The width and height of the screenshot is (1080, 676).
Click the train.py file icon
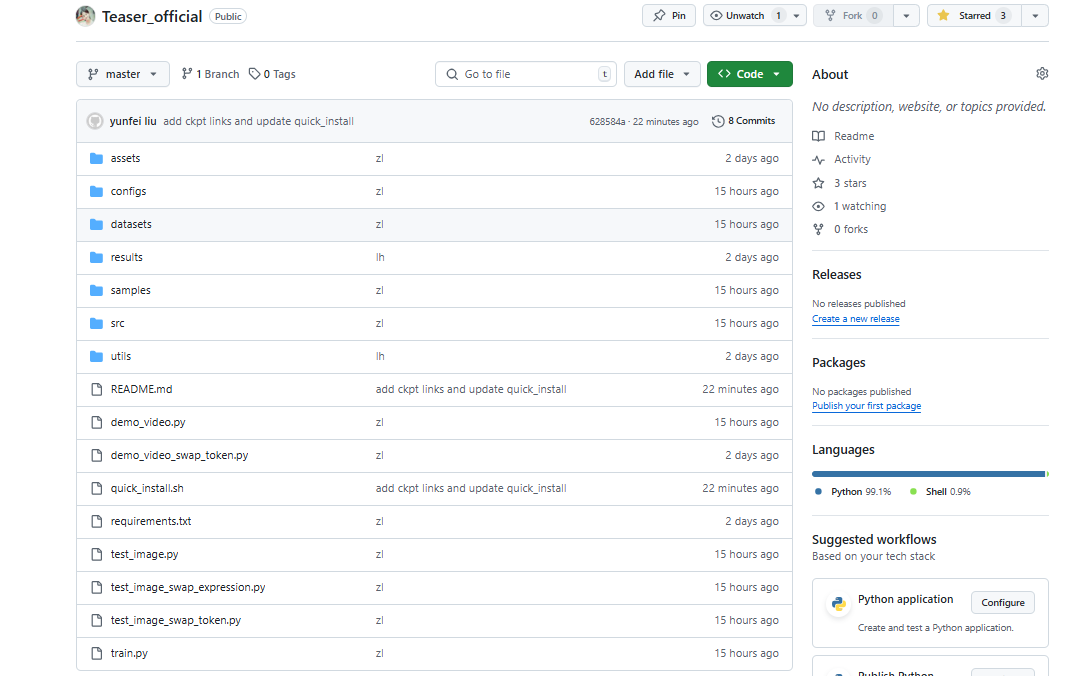96,653
